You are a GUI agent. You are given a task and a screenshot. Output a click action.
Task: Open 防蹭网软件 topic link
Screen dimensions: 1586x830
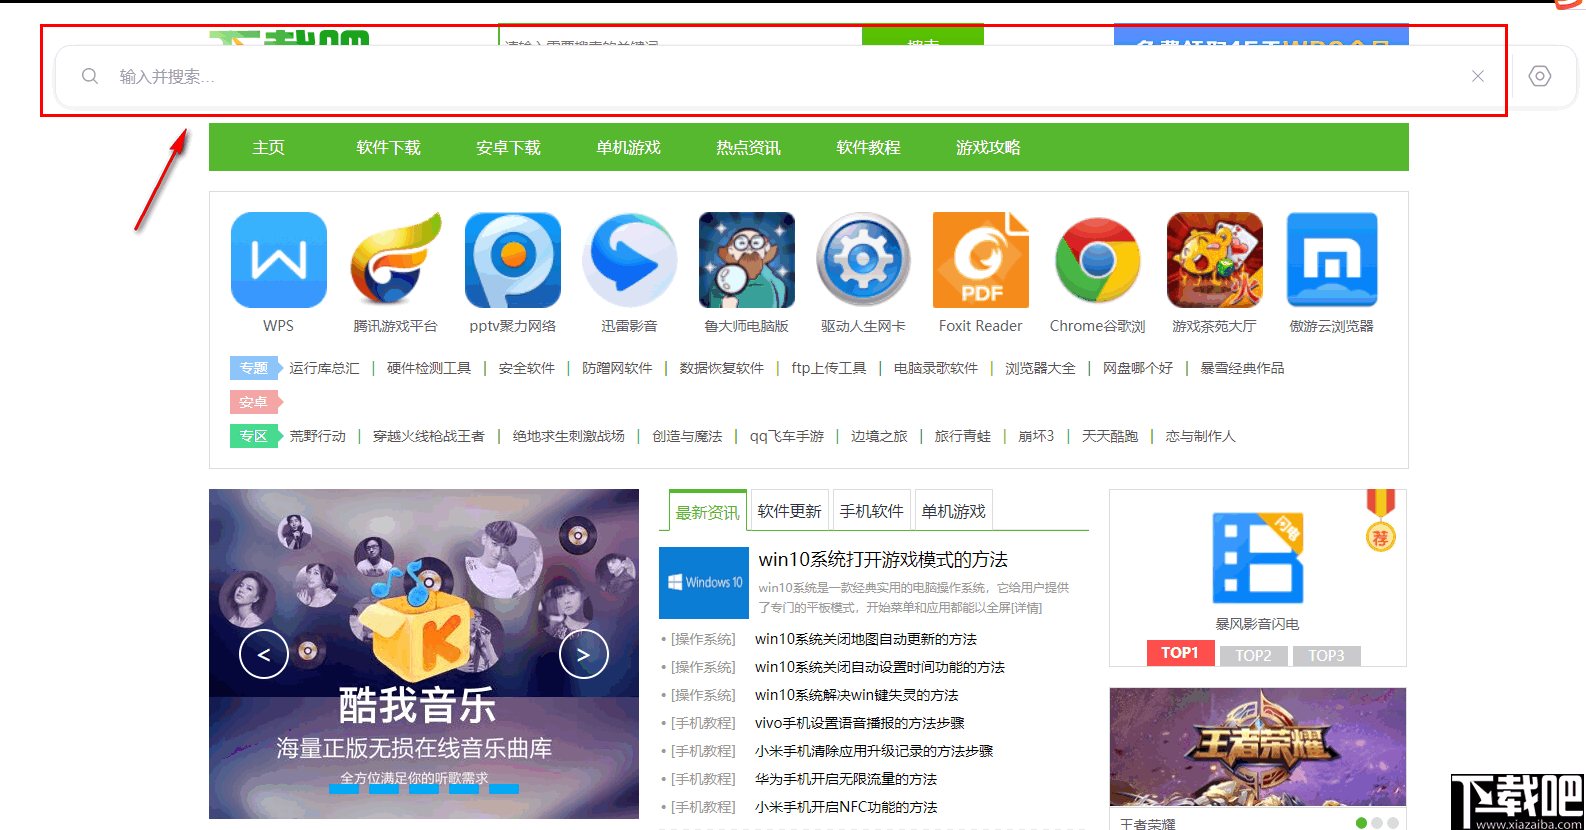pos(617,368)
